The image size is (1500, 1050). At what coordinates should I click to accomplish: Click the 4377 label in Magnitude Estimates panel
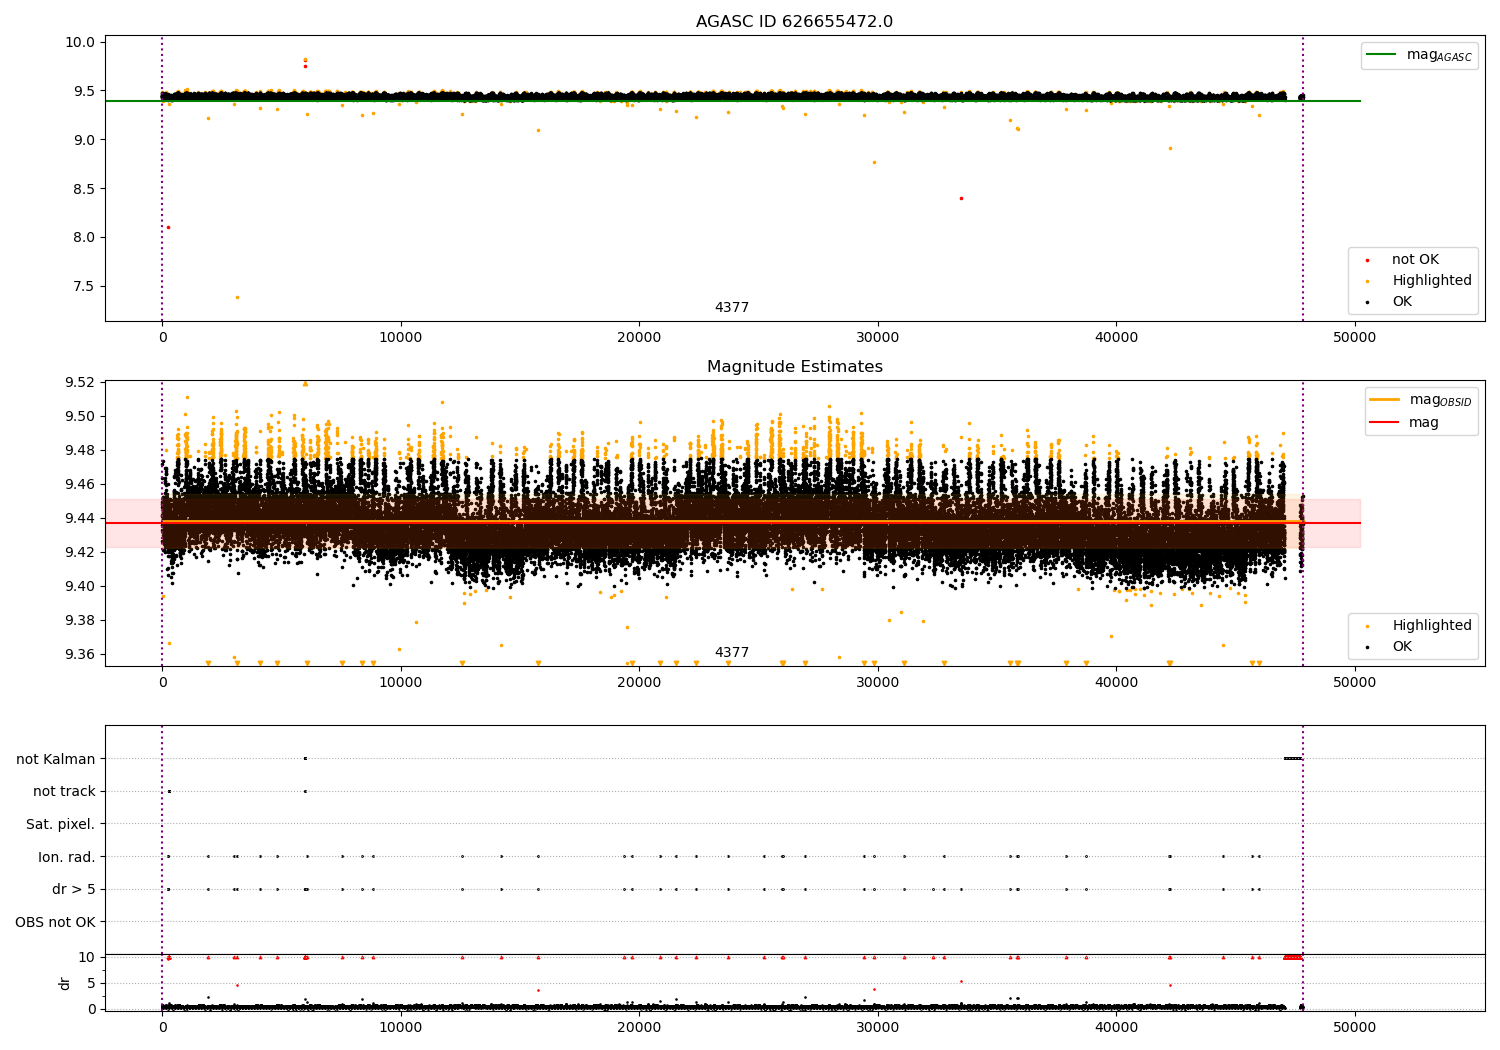[731, 653]
